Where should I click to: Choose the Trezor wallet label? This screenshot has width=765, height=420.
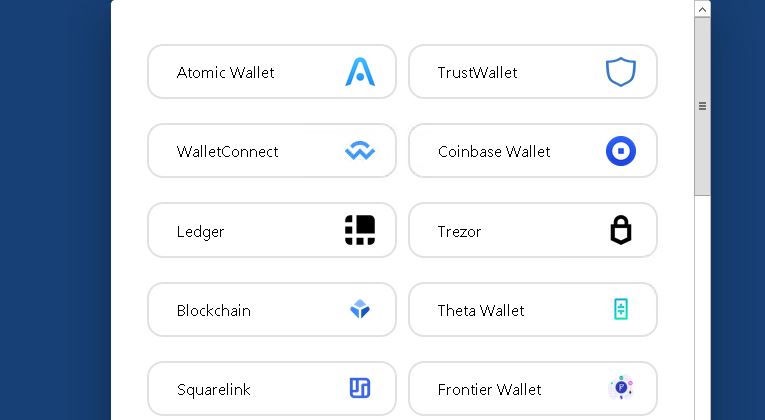coord(459,231)
